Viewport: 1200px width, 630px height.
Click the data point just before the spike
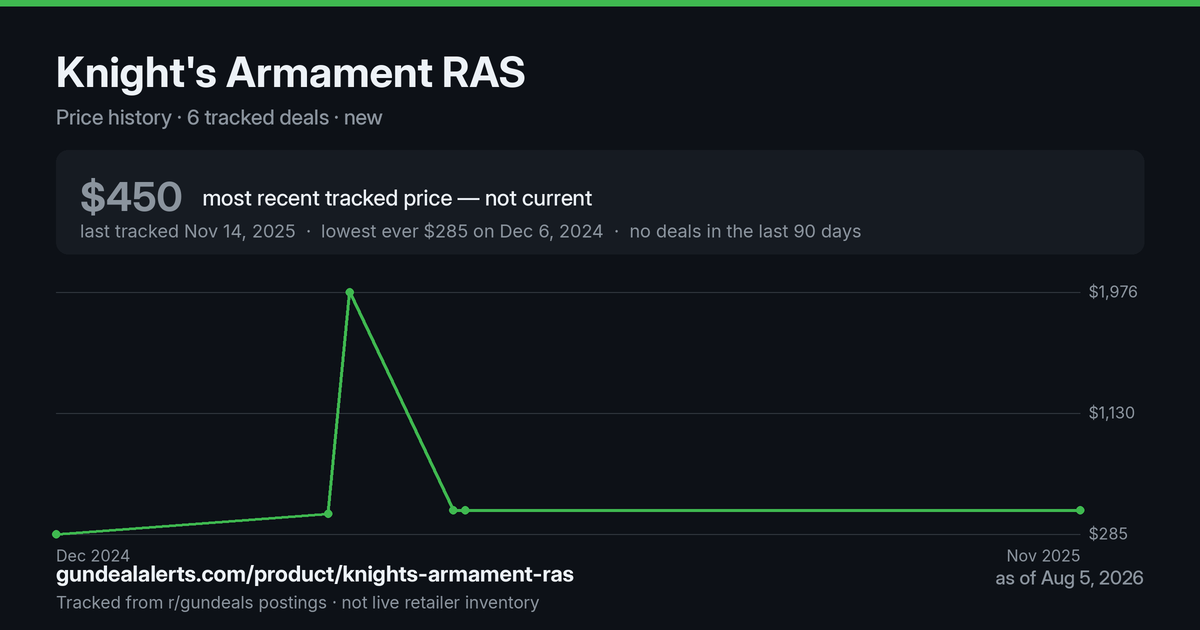click(328, 513)
